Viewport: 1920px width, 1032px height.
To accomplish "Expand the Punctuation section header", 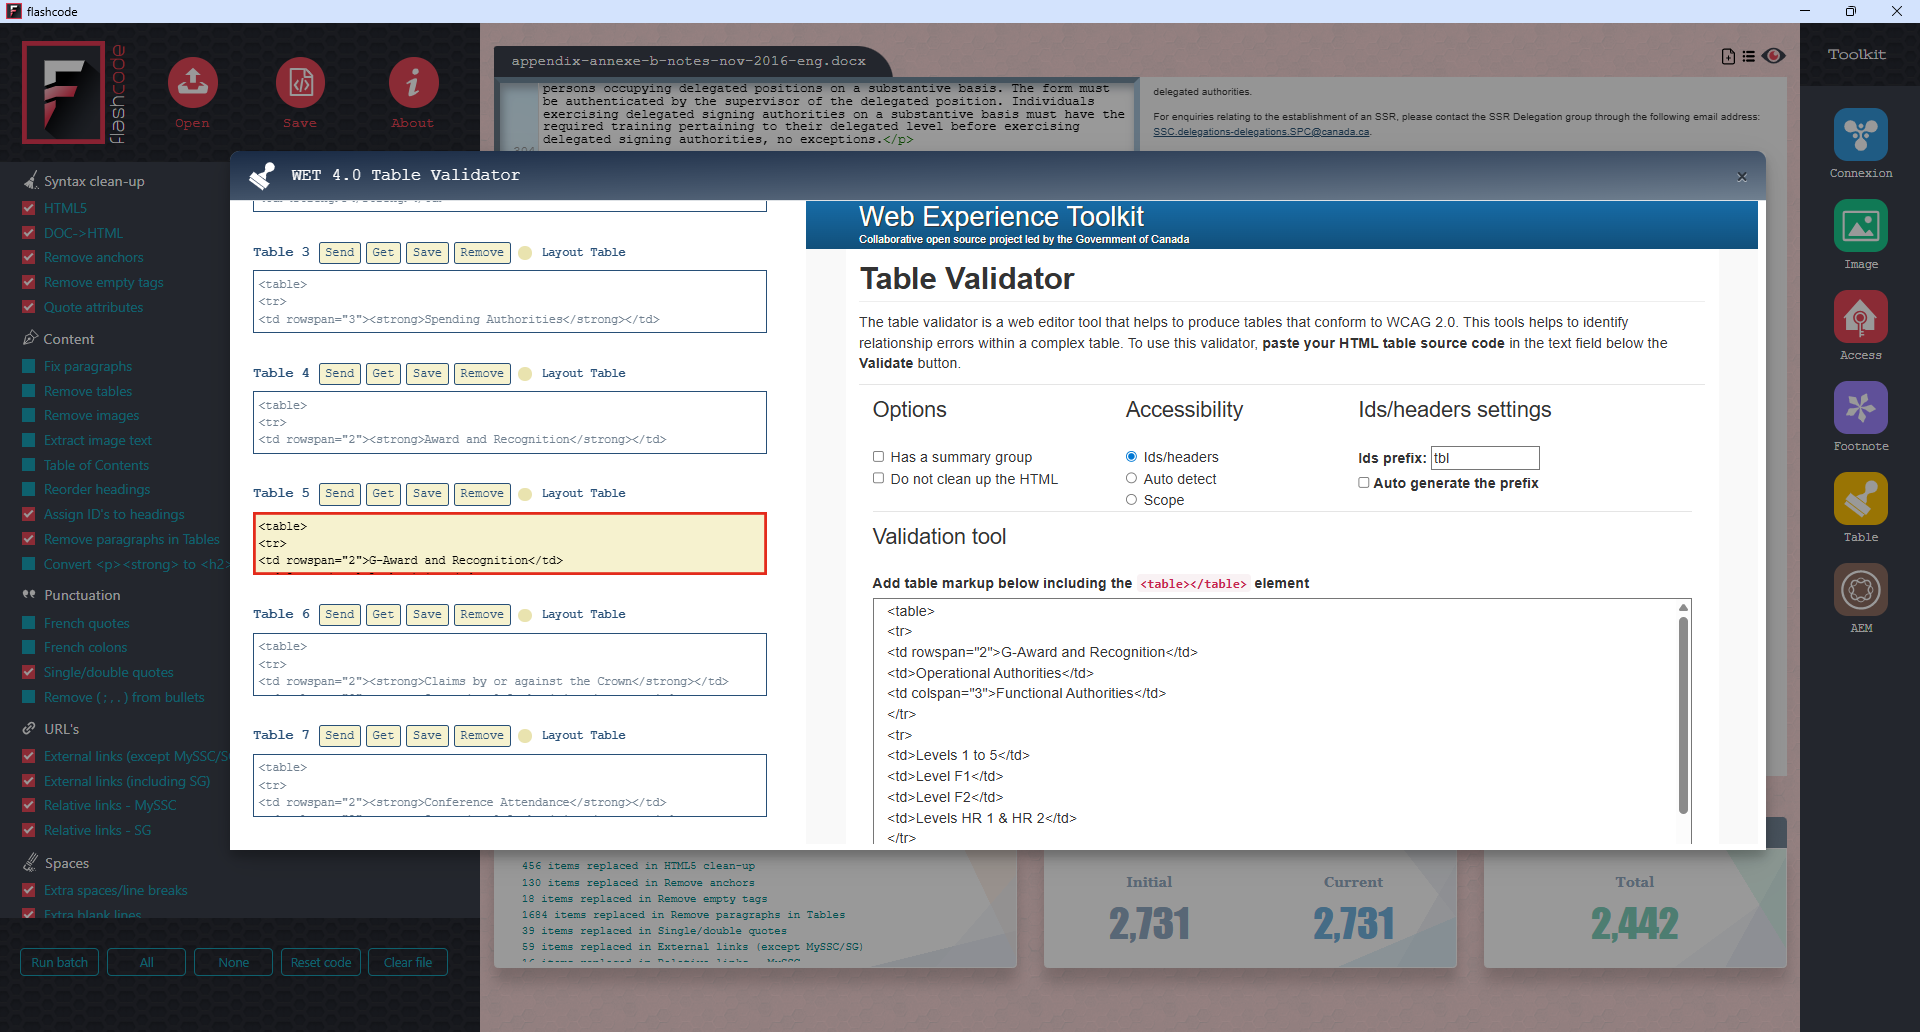I will (x=81, y=595).
